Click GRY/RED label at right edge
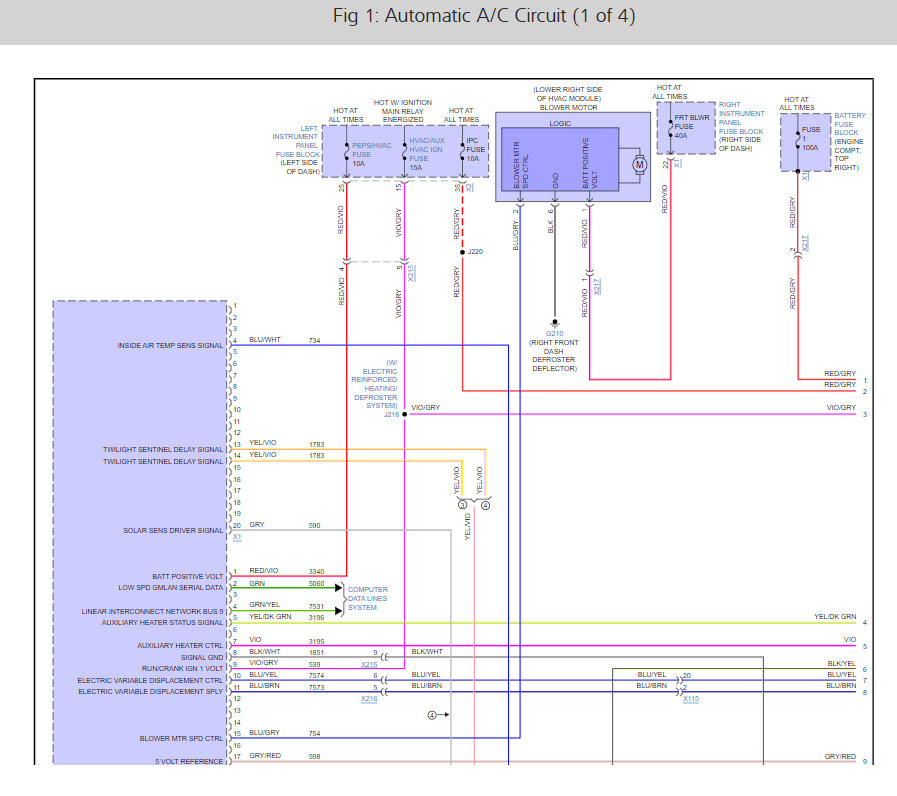This screenshot has width=897, height=796. click(840, 757)
